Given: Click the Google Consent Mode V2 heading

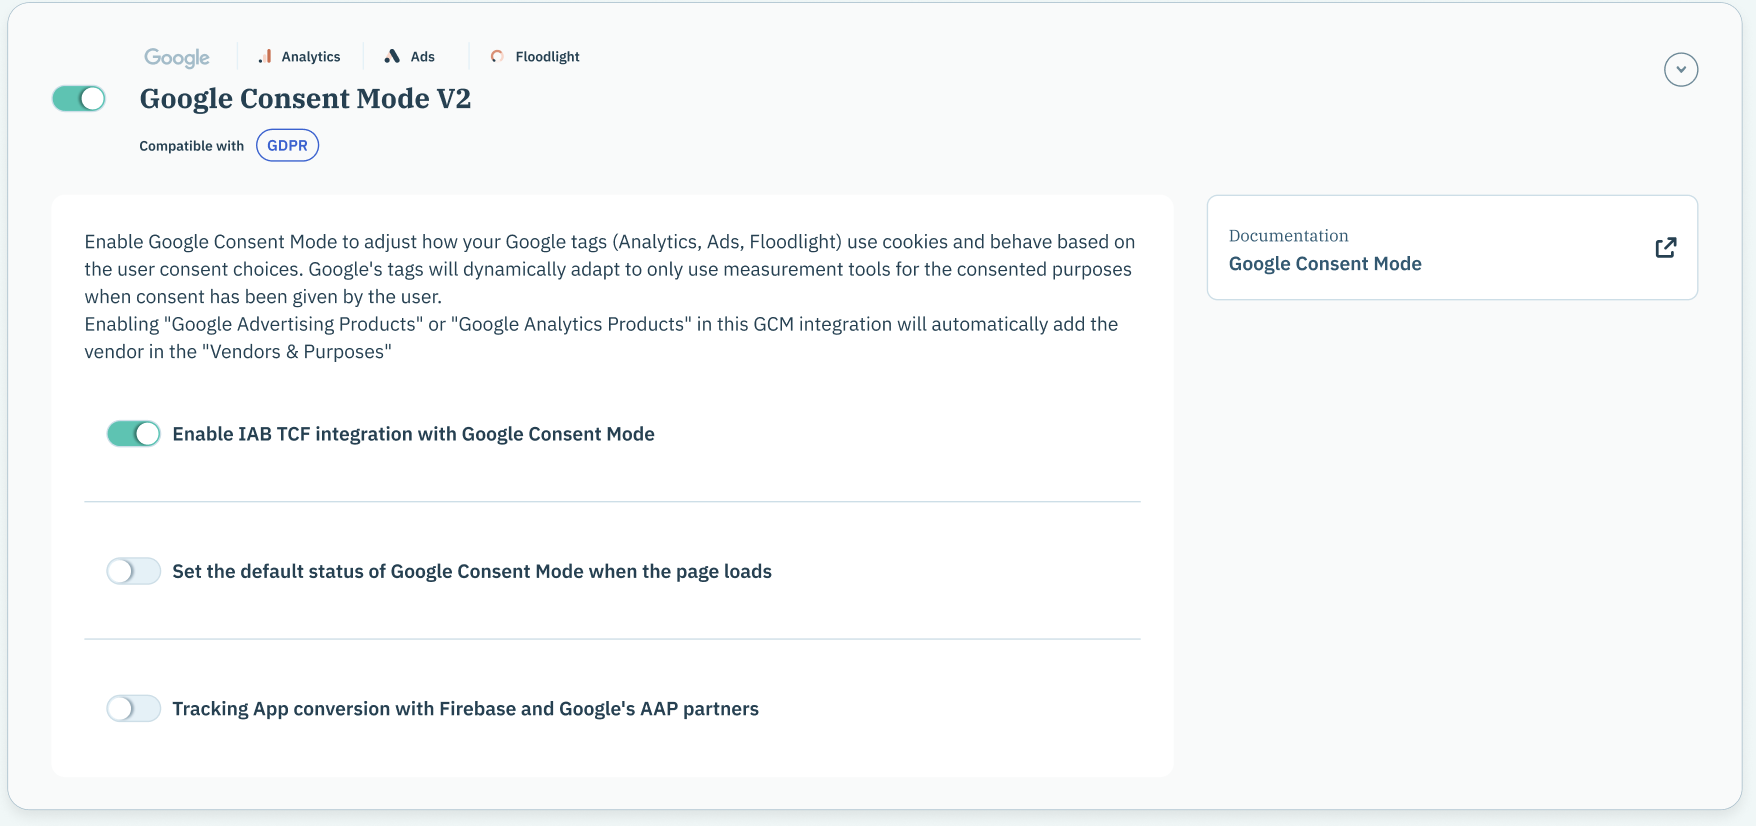Looking at the screenshot, I should tap(305, 99).
